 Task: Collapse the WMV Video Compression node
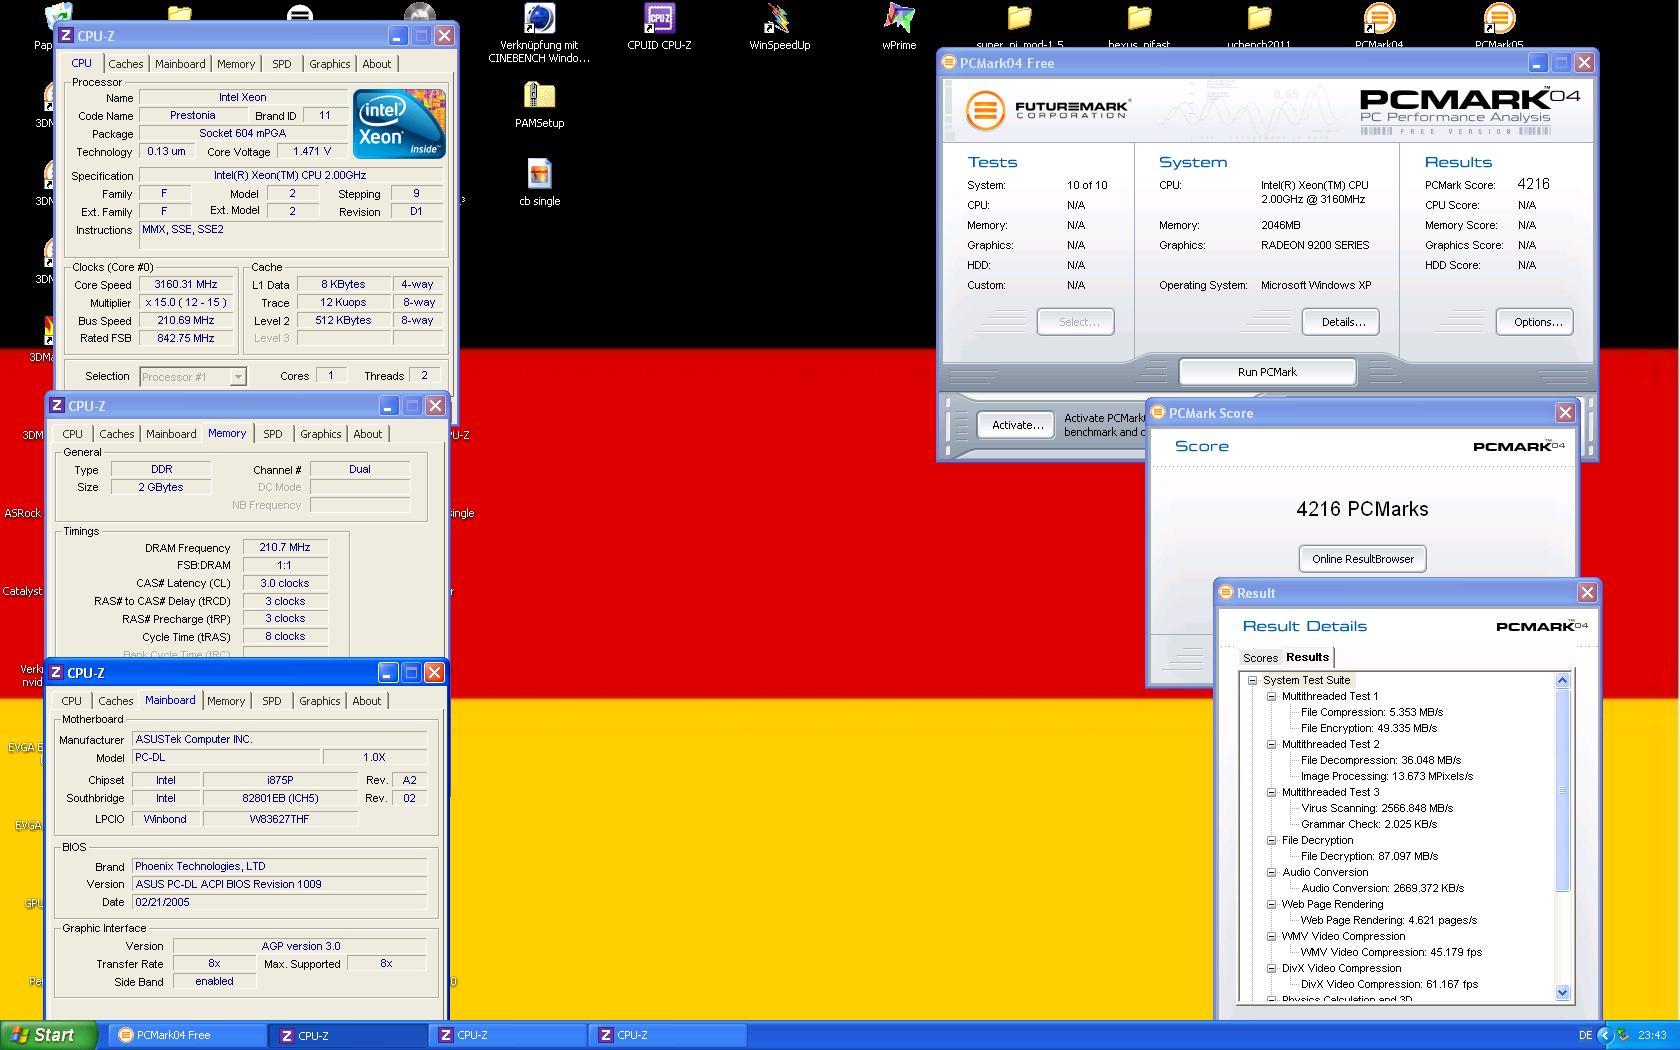click(x=1271, y=936)
